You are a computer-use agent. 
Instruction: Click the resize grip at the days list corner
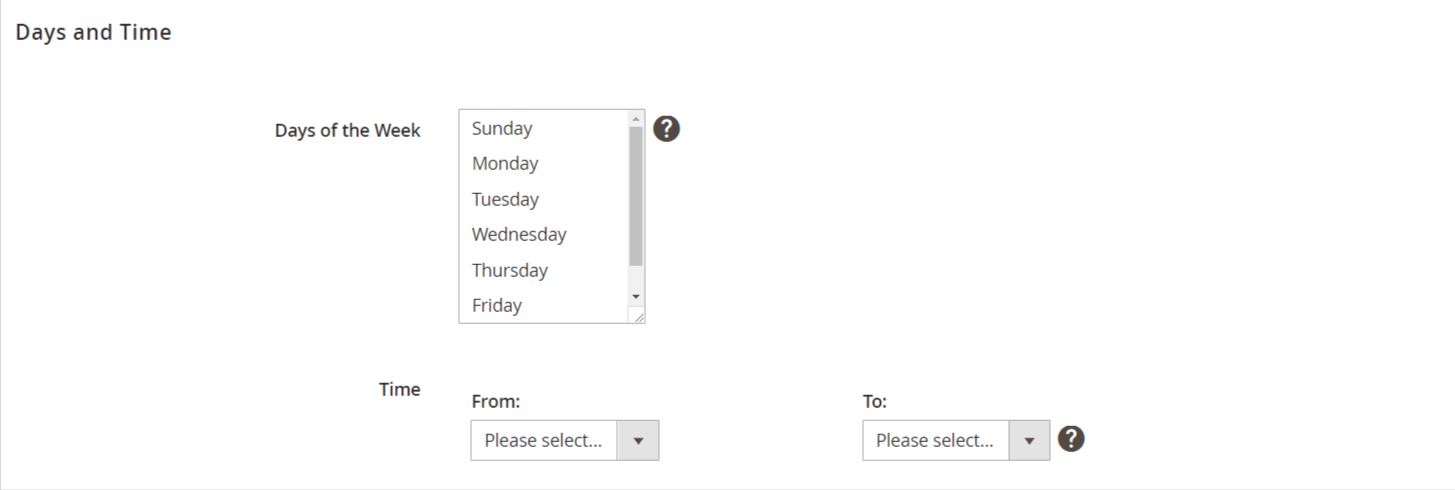[x=638, y=316]
